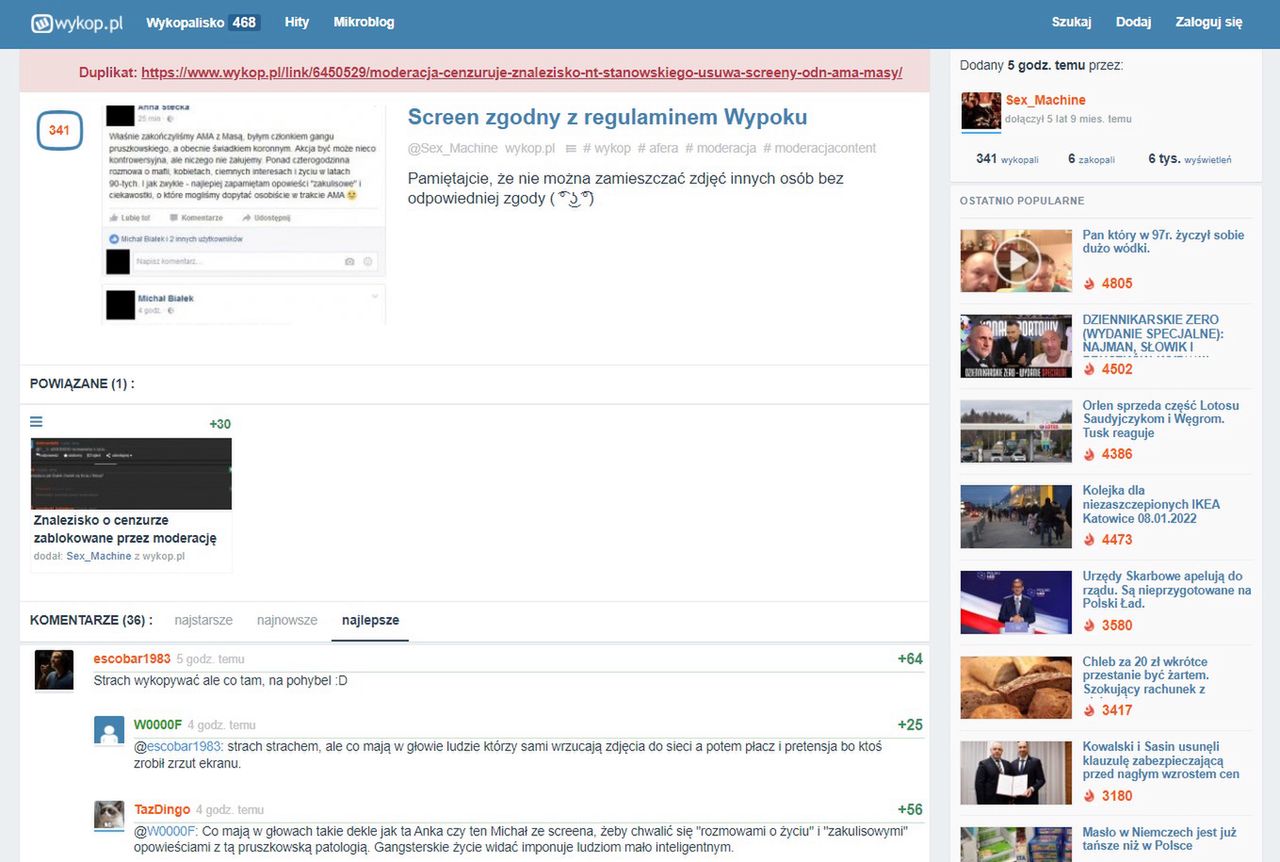1280x862 pixels.
Task: Open W0000F username in comments
Action: (x=158, y=725)
